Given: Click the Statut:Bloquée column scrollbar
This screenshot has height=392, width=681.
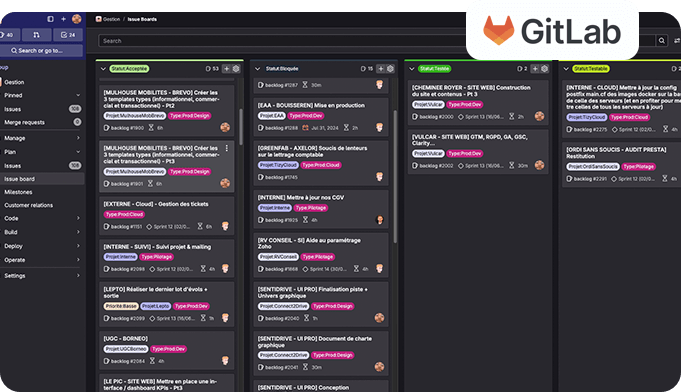Looking at the screenshot, I should tap(395, 176).
